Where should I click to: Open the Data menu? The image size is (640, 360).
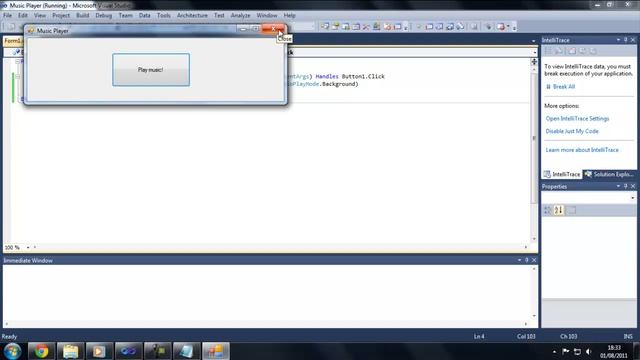[x=144, y=16]
